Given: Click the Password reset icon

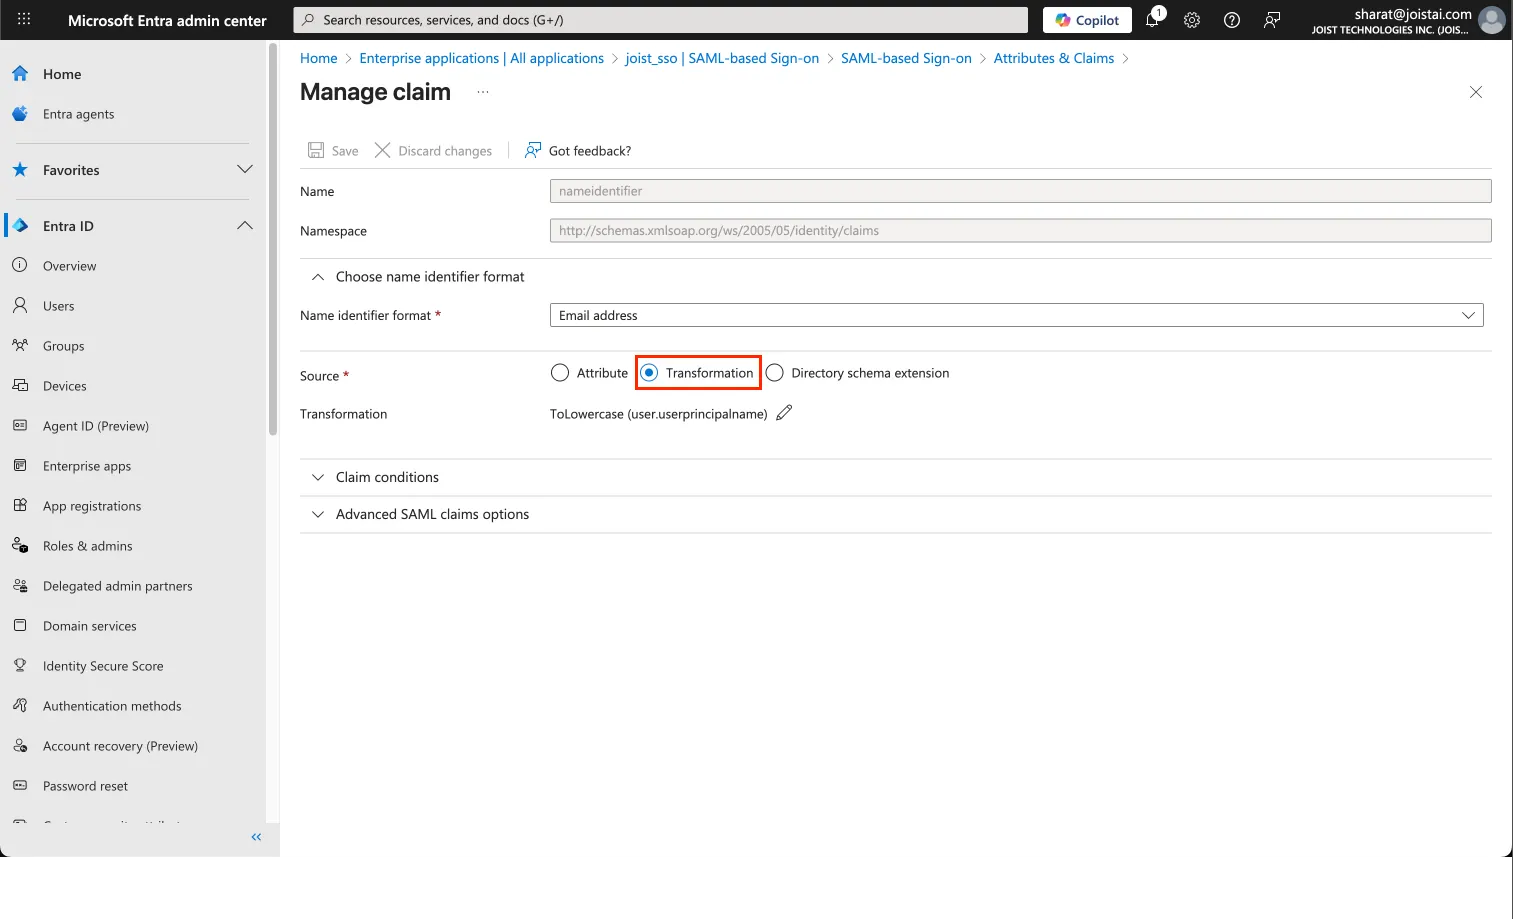Looking at the screenshot, I should 20,786.
